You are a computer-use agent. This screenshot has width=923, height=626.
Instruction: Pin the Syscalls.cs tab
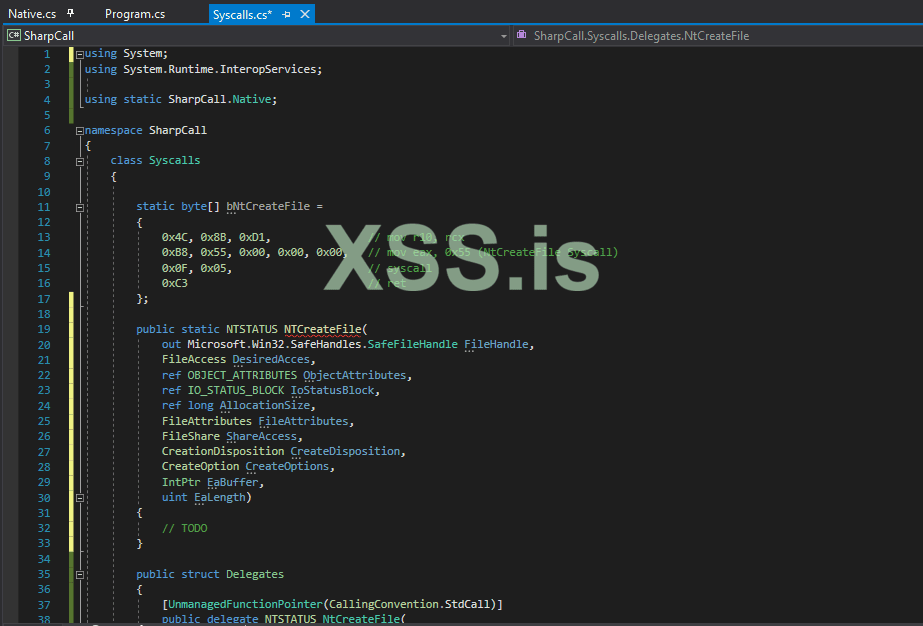point(287,14)
